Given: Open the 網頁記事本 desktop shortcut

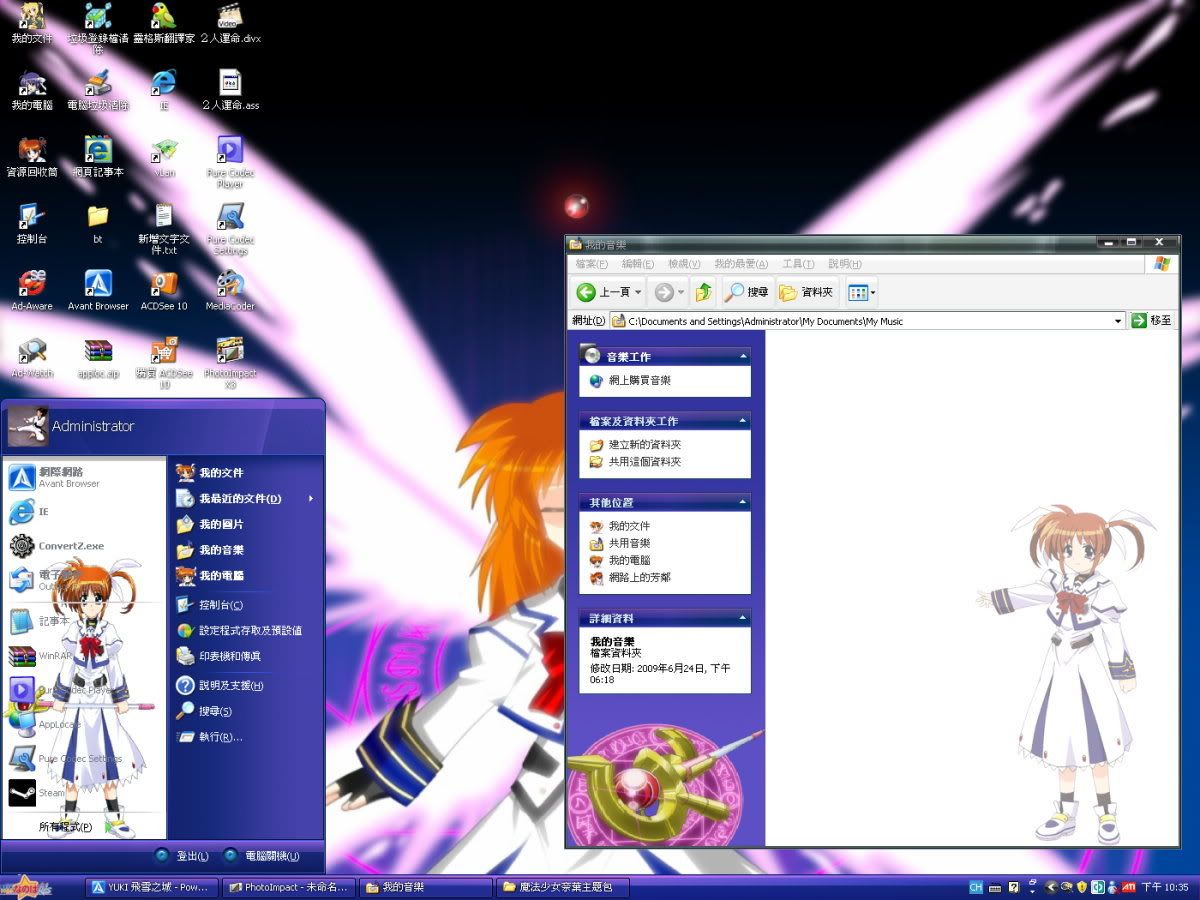Looking at the screenshot, I should coord(98,157).
